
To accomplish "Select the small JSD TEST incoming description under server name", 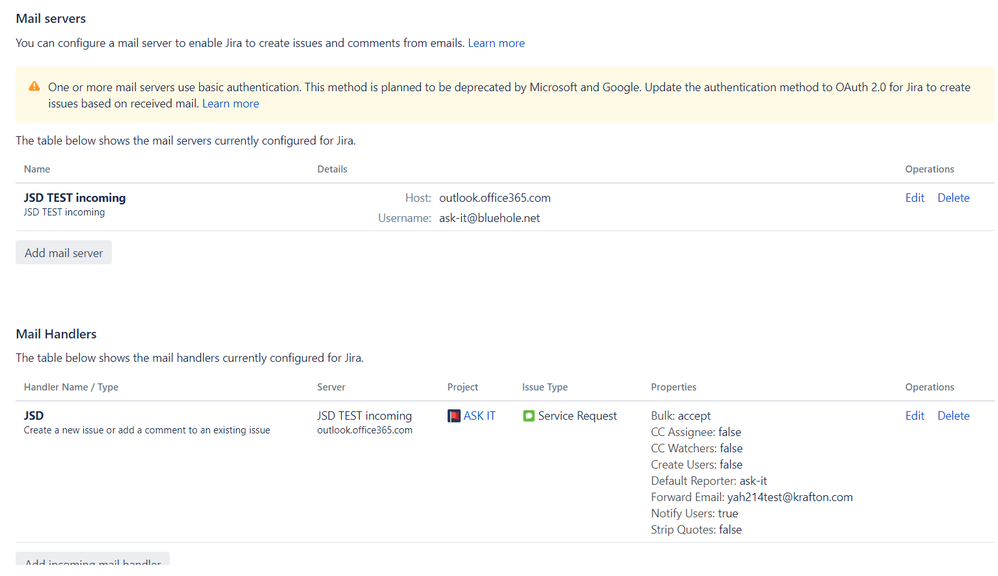I will [x=64, y=213].
